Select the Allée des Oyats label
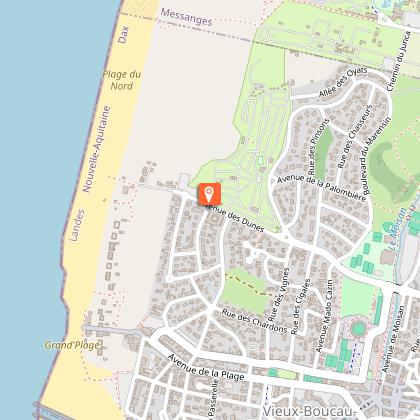The height and width of the screenshot is (420, 420). click(343, 82)
